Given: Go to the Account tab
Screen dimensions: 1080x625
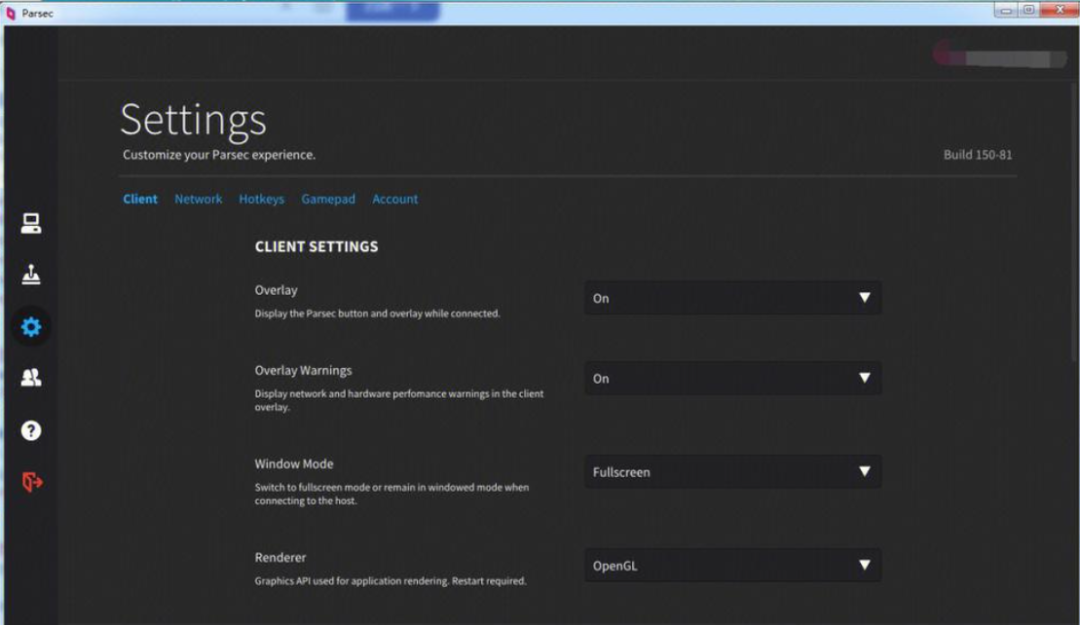Looking at the screenshot, I should [395, 199].
